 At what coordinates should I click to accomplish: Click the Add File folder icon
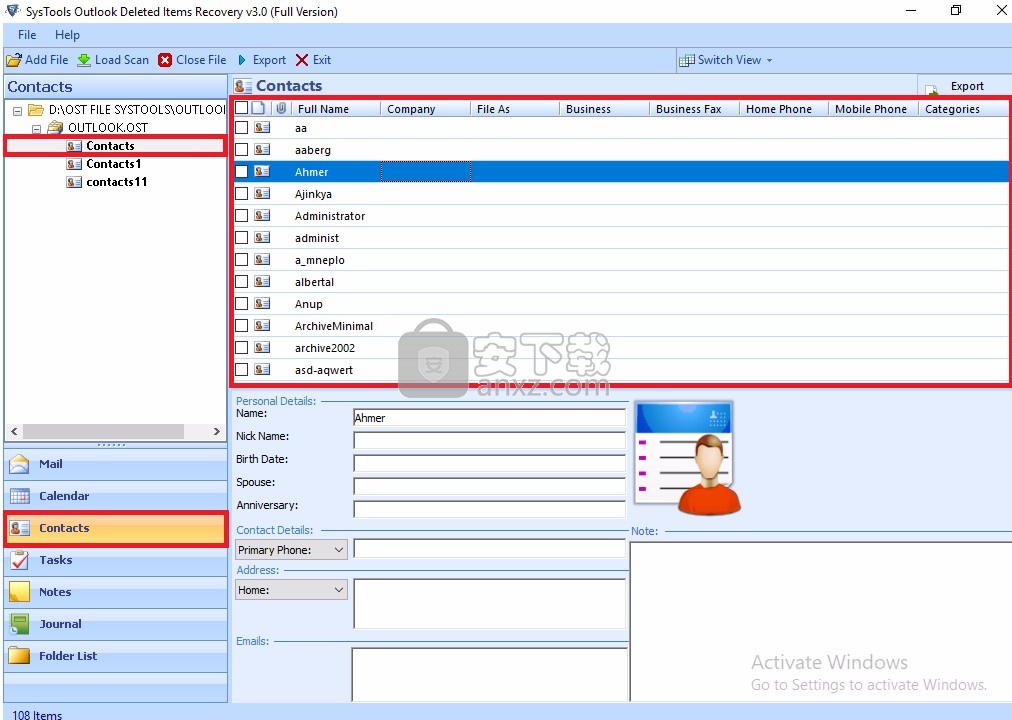(14, 60)
